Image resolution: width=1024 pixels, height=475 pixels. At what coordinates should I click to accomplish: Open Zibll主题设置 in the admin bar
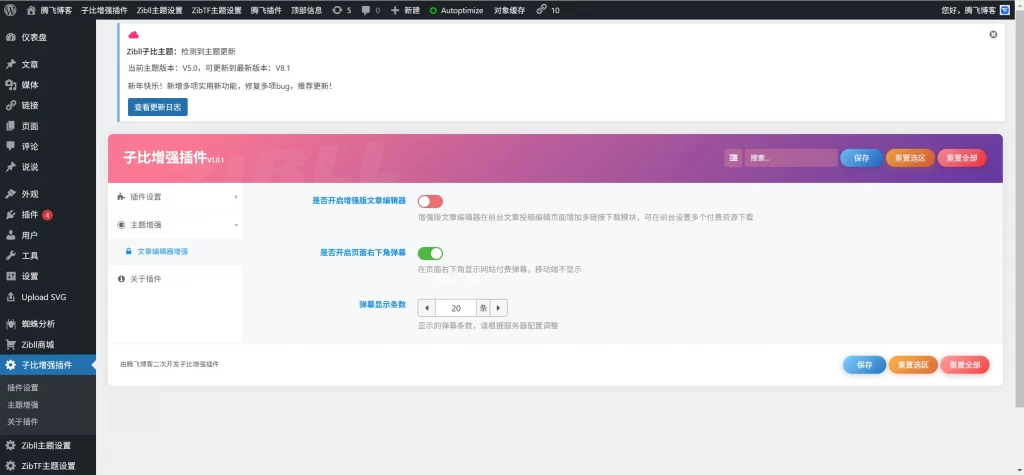[160, 10]
